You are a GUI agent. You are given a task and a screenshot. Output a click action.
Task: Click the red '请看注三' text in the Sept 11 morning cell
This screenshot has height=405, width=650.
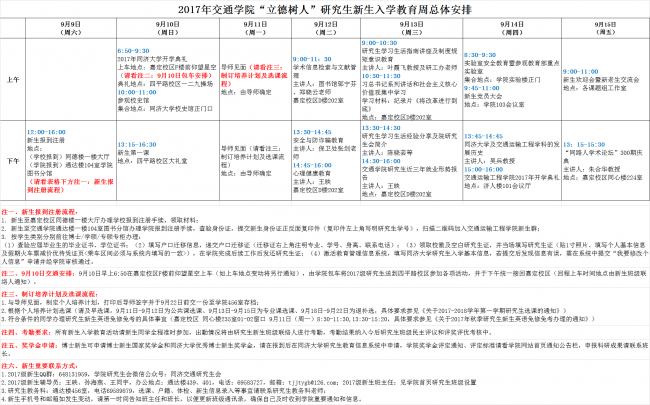point(265,67)
